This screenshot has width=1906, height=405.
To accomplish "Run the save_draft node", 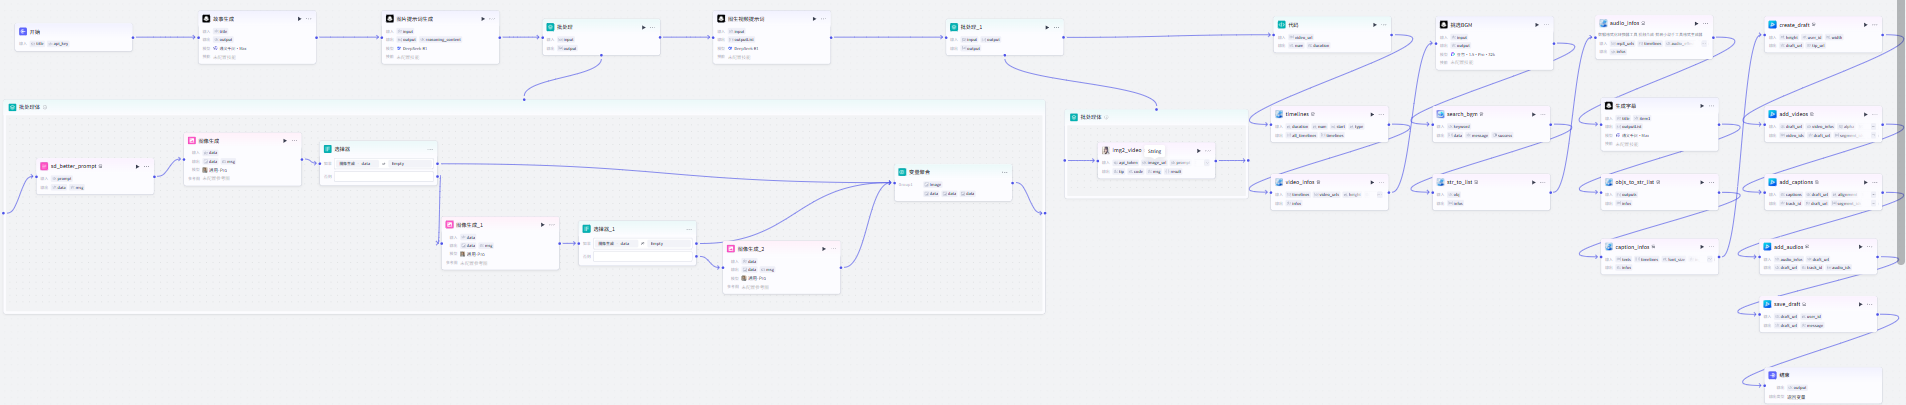I will pyautogui.click(x=1861, y=304).
